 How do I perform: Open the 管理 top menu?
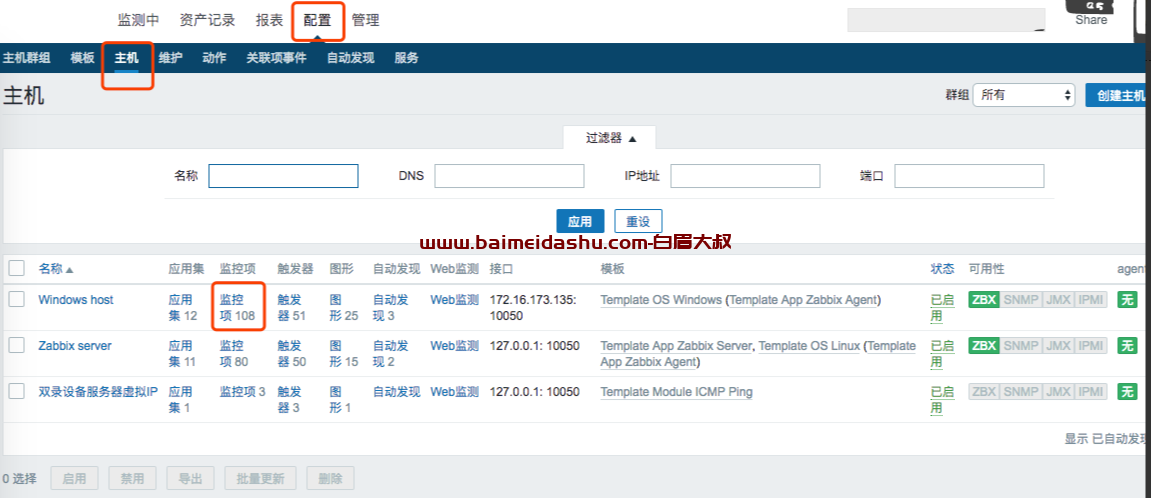pyautogui.click(x=366, y=21)
